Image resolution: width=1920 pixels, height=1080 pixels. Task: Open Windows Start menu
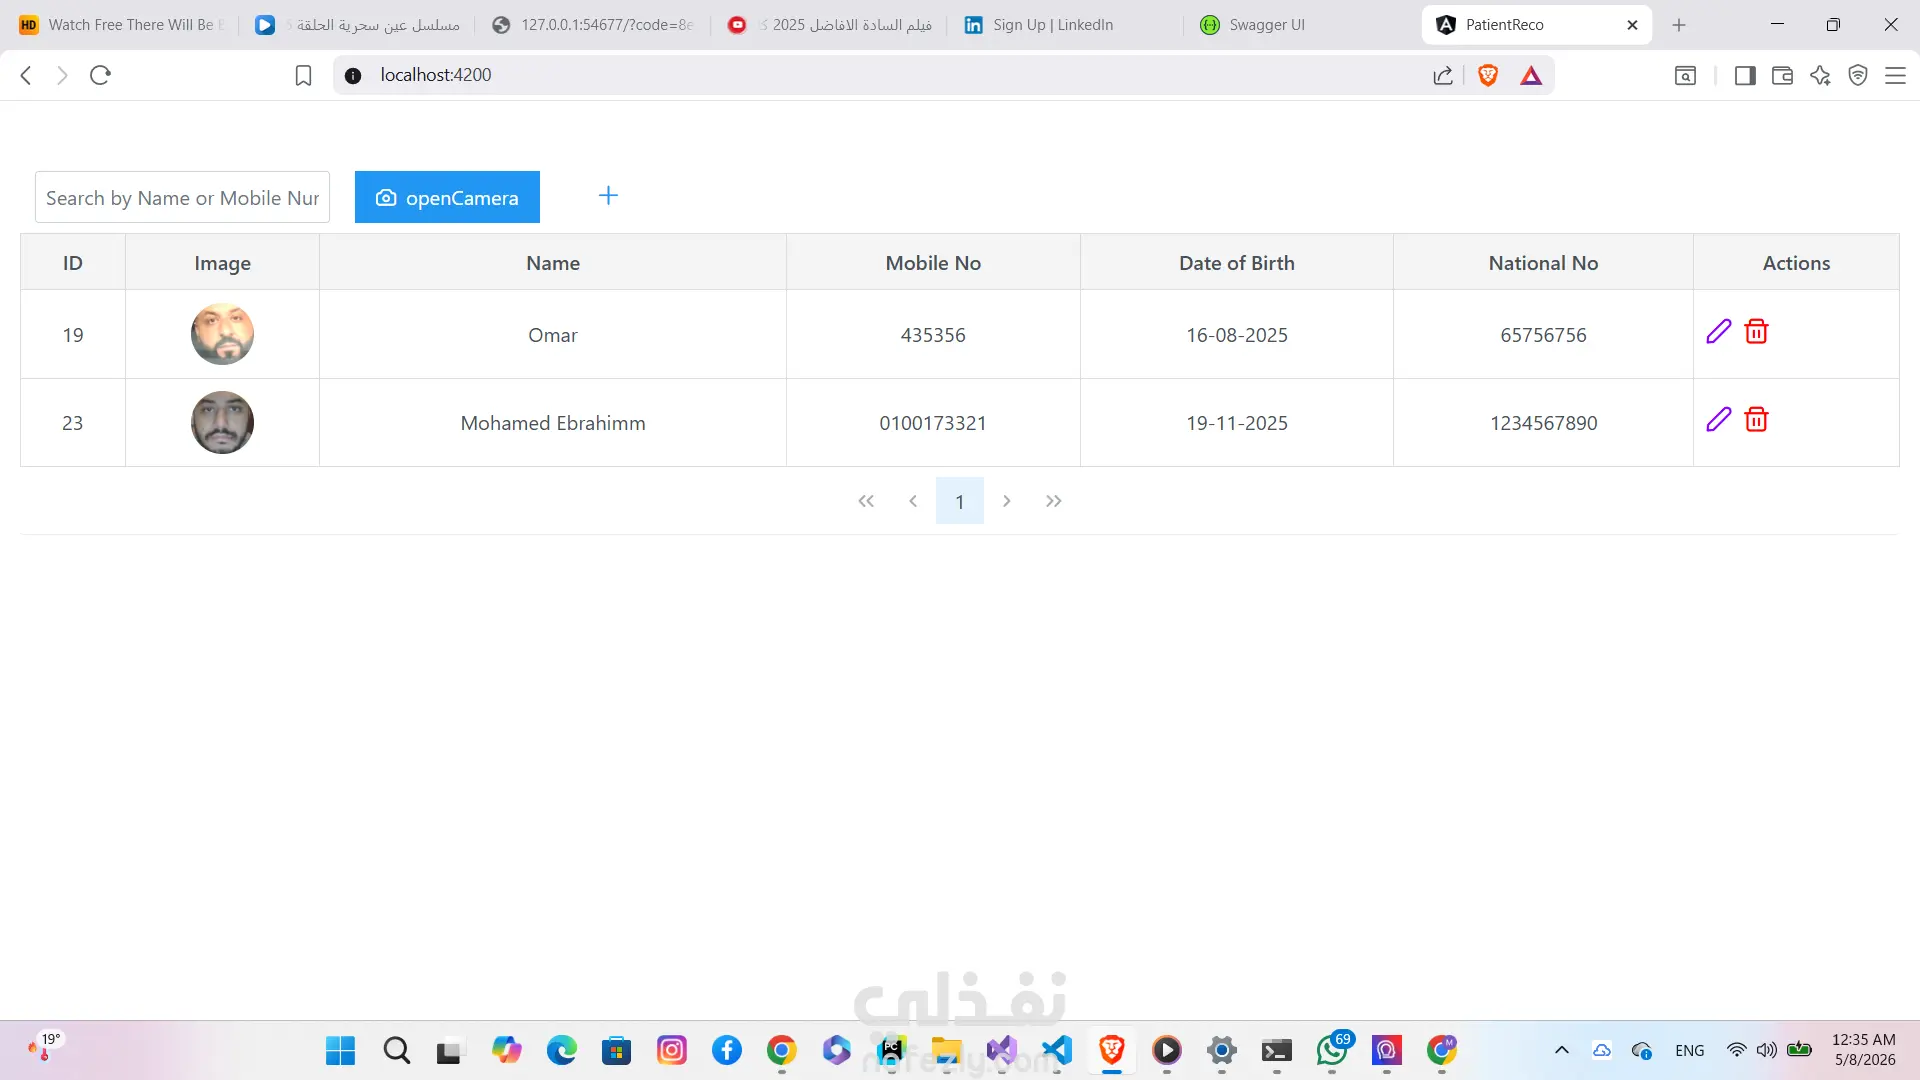pos(341,1050)
